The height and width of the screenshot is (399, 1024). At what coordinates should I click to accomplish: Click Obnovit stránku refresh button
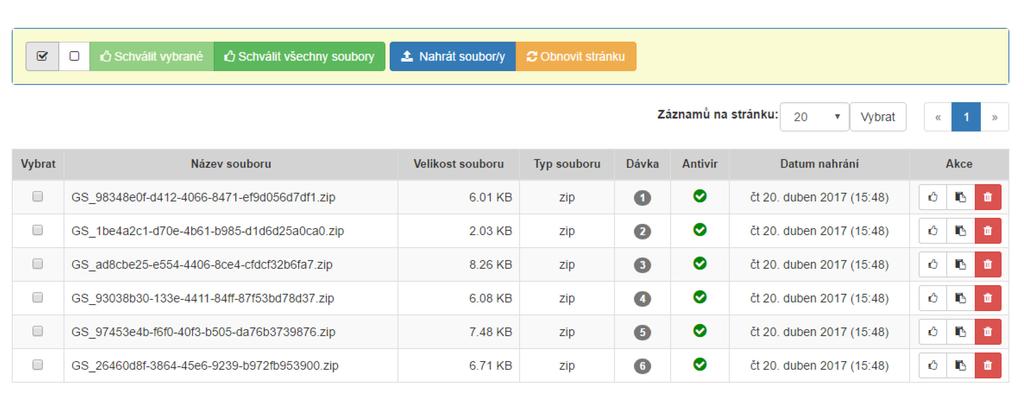pyautogui.click(x=575, y=56)
